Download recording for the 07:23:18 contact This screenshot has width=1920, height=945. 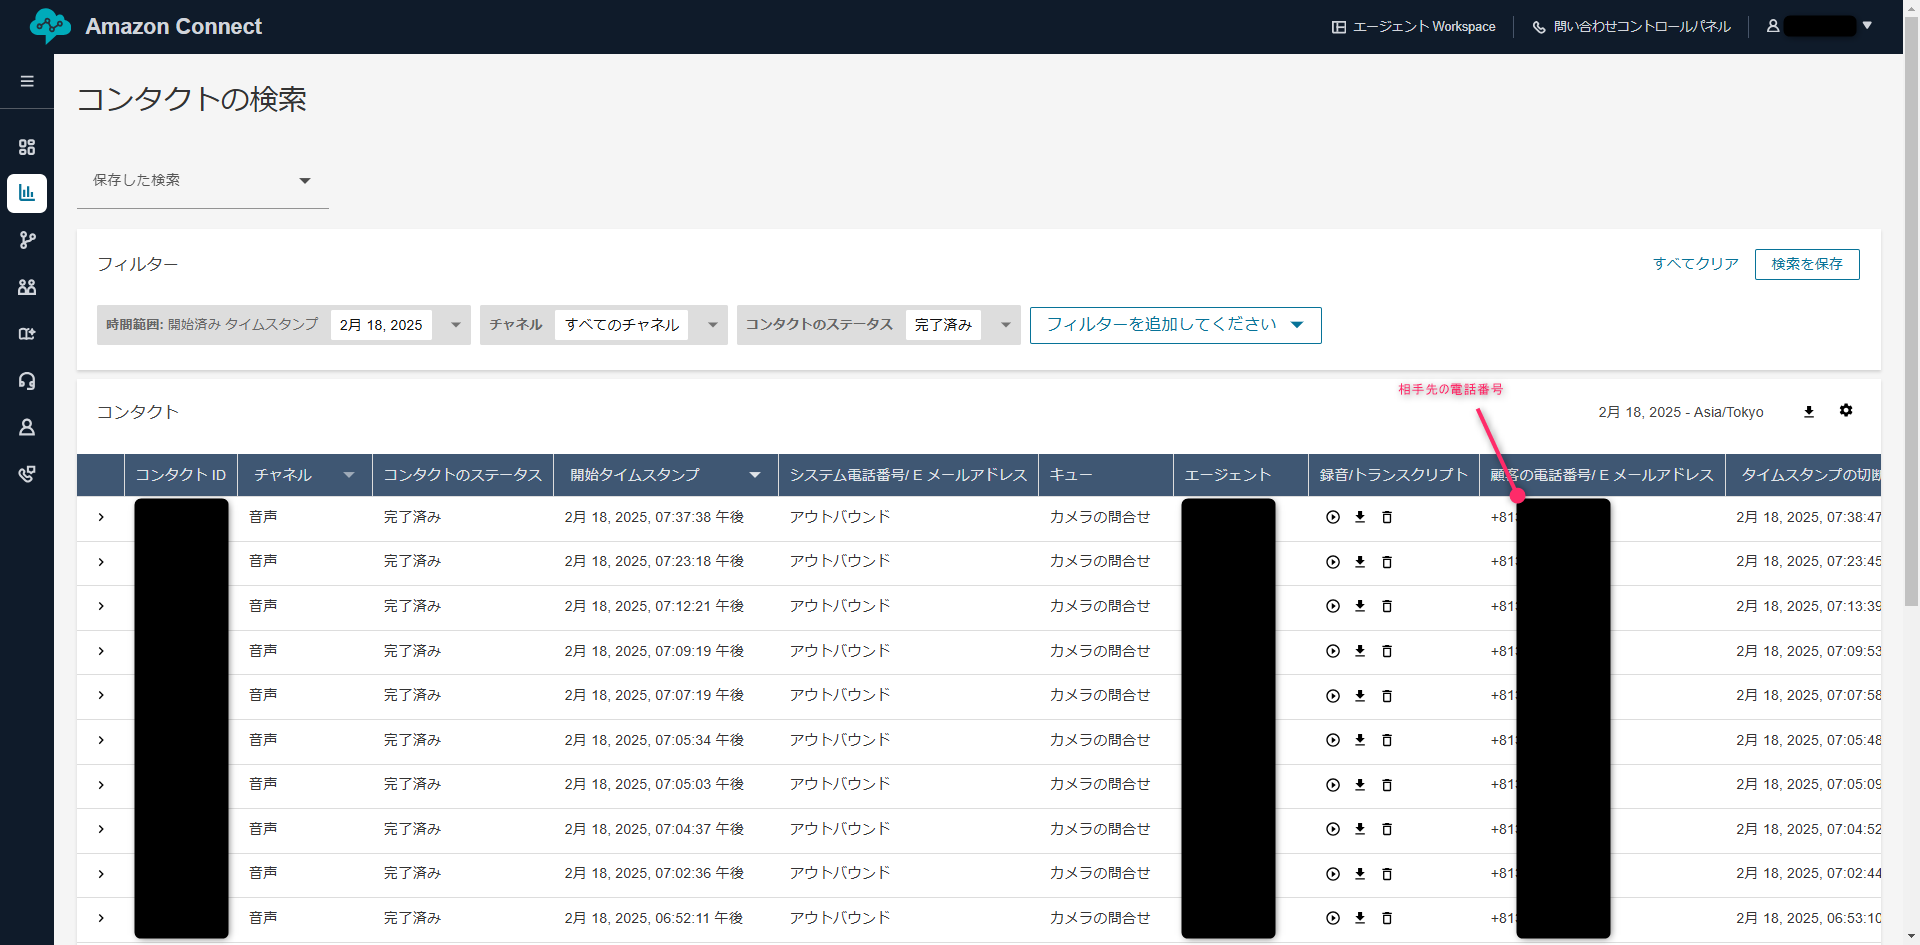click(x=1359, y=562)
